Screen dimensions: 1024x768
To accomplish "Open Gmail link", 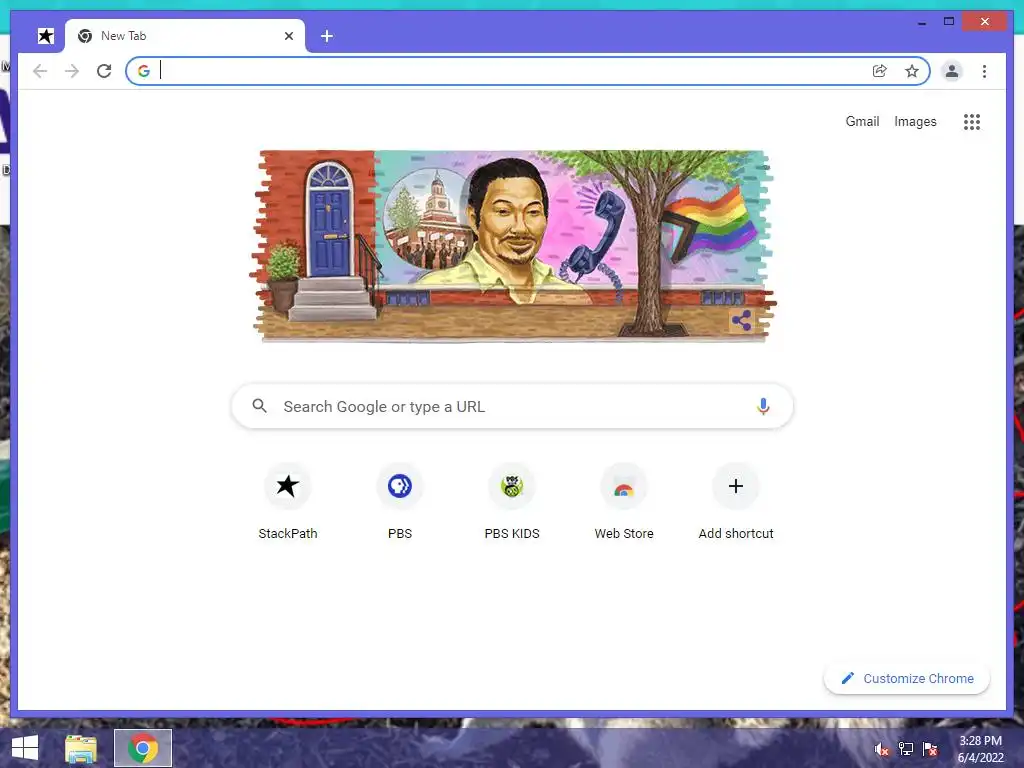I will 862,121.
